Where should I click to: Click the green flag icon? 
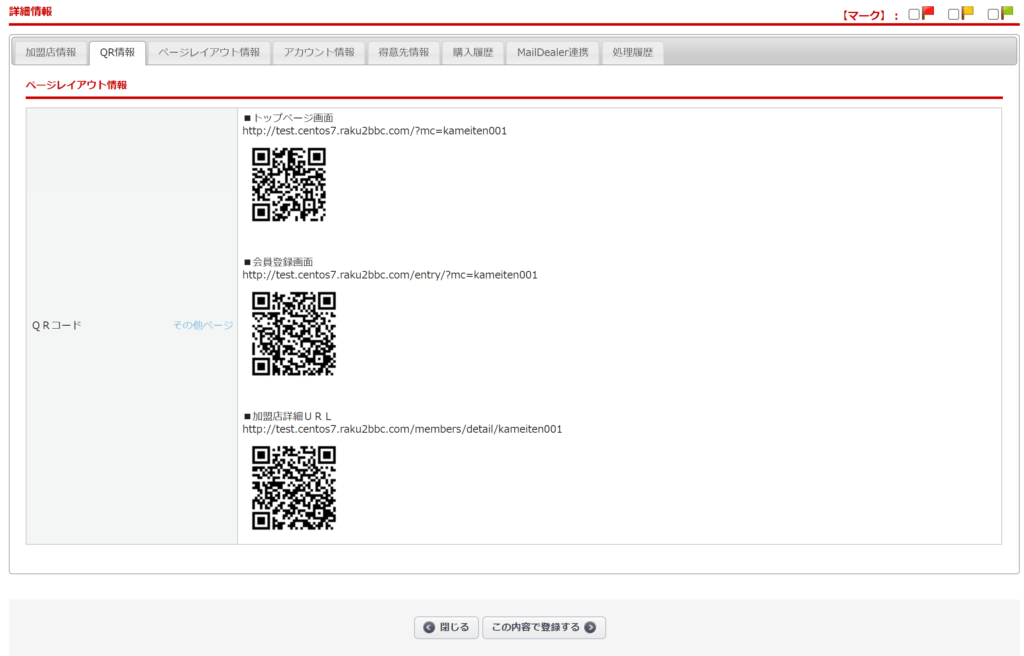coord(1007,13)
